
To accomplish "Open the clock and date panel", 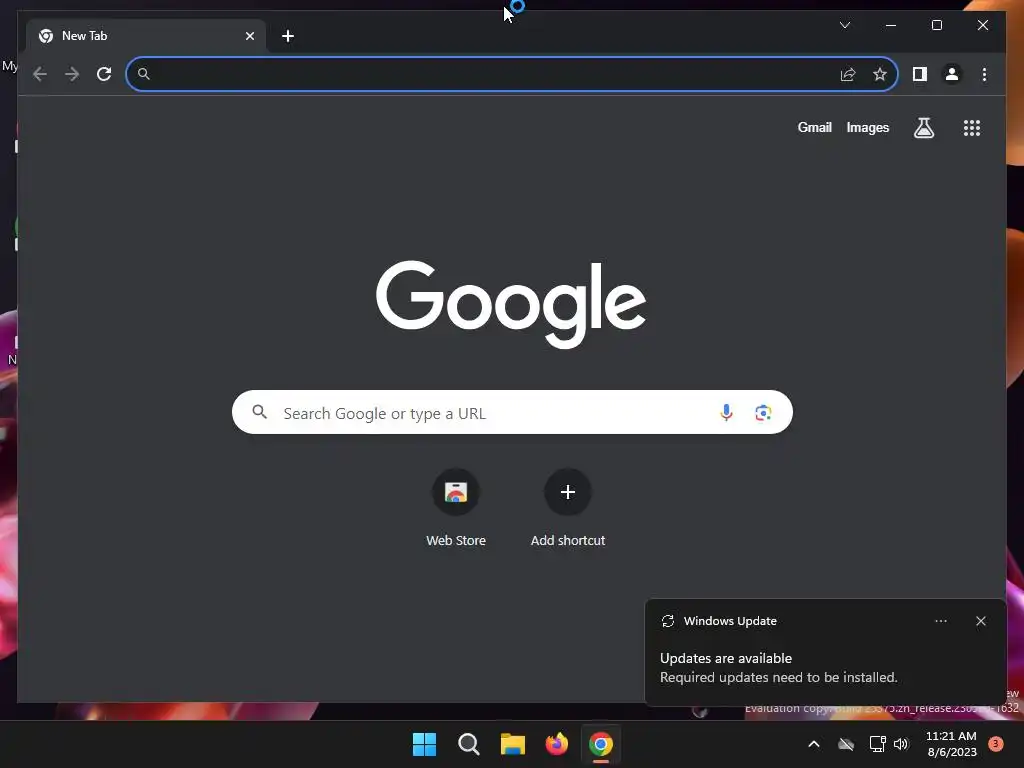I will pyautogui.click(x=952, y=744).
